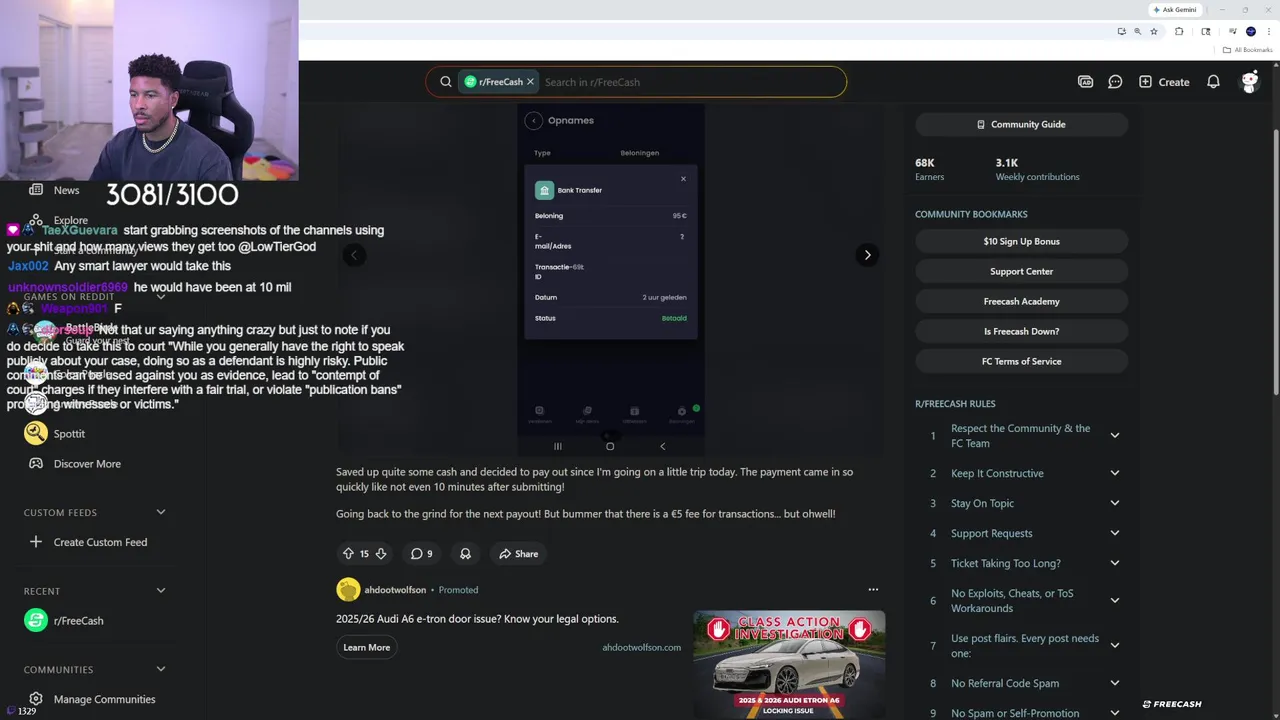Open the Audi class action ad image

coord(789,664)
